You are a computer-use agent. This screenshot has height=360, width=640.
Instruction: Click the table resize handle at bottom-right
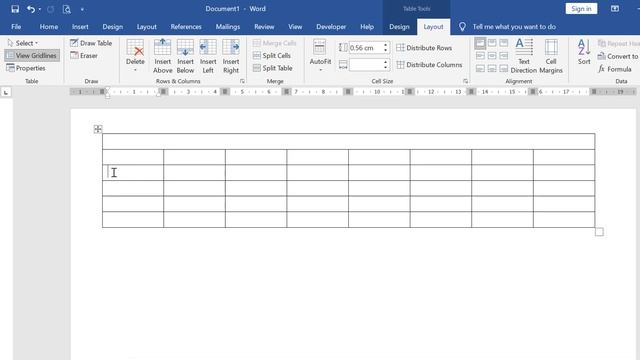(x=599, y=232)
